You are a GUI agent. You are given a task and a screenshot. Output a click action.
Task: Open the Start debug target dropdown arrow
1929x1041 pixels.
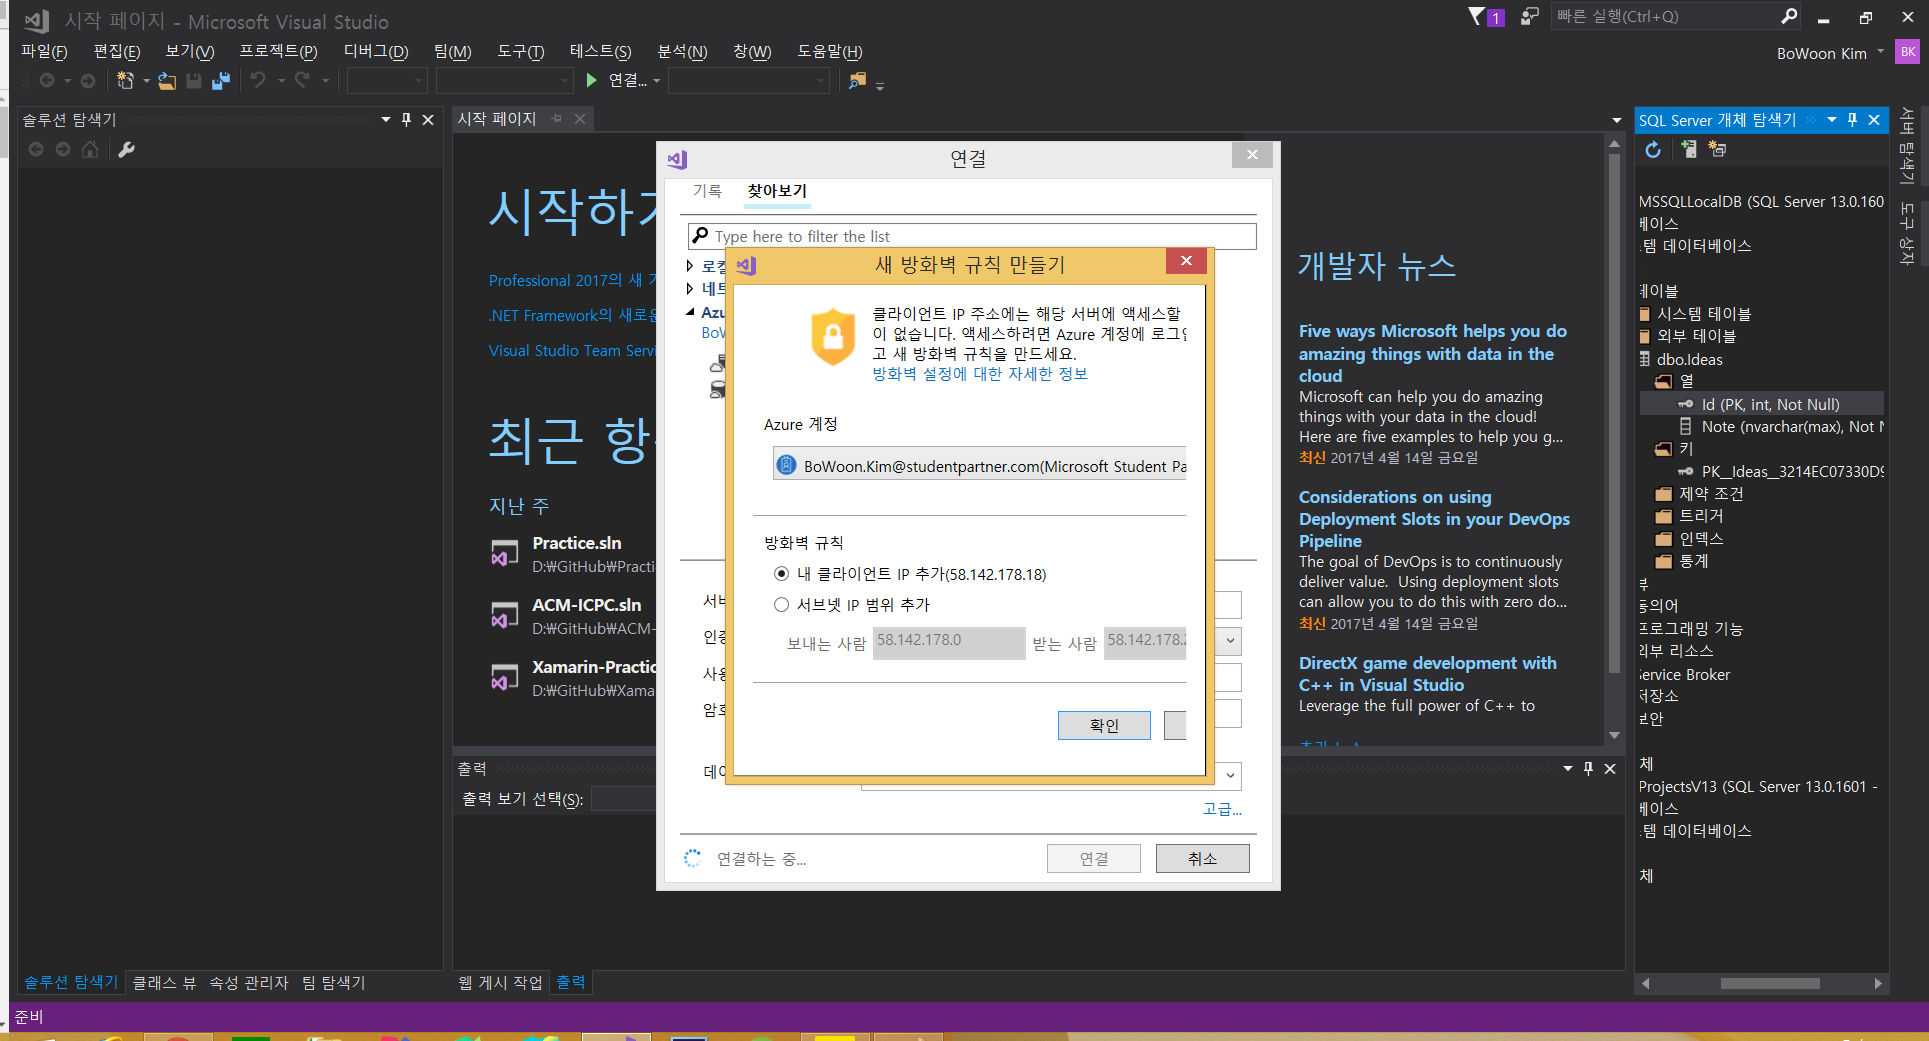click(x=657, y=81)
